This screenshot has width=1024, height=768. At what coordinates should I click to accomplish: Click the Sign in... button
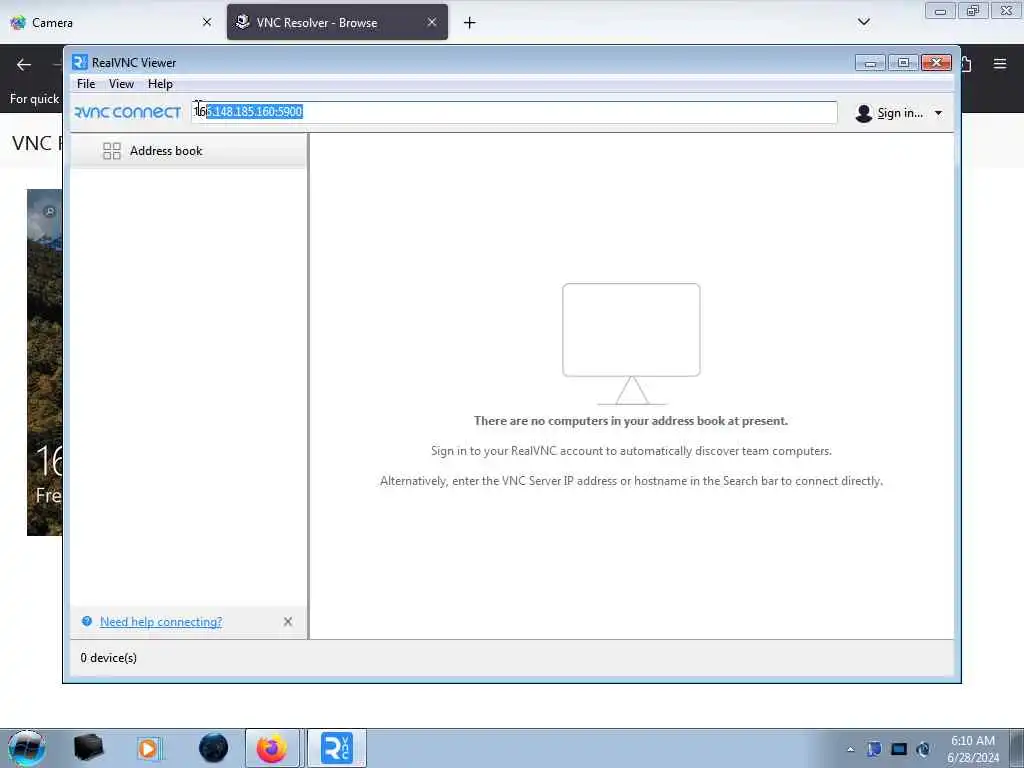pos(899,113)
